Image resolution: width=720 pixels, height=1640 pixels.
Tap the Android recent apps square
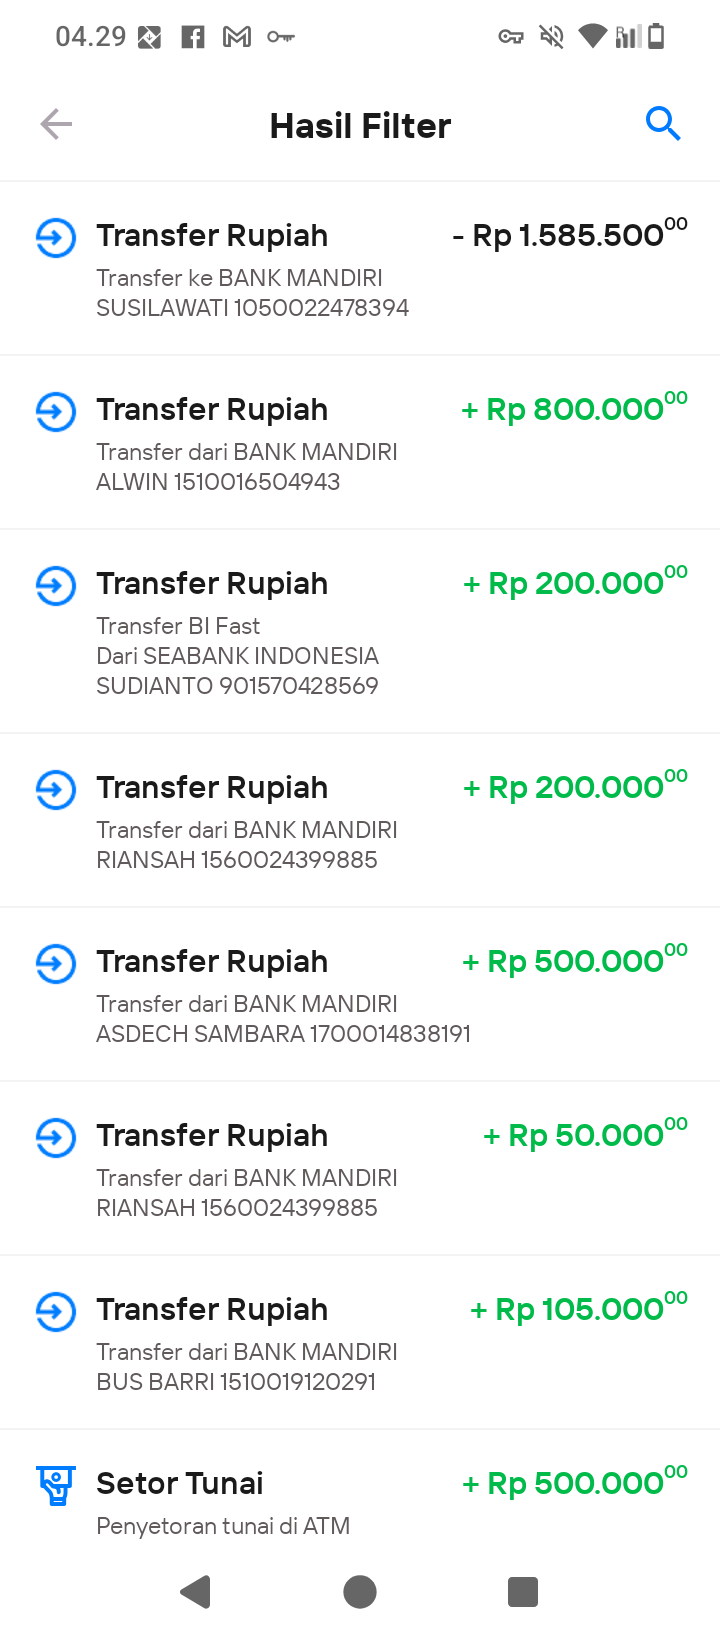coord(523,1591)
